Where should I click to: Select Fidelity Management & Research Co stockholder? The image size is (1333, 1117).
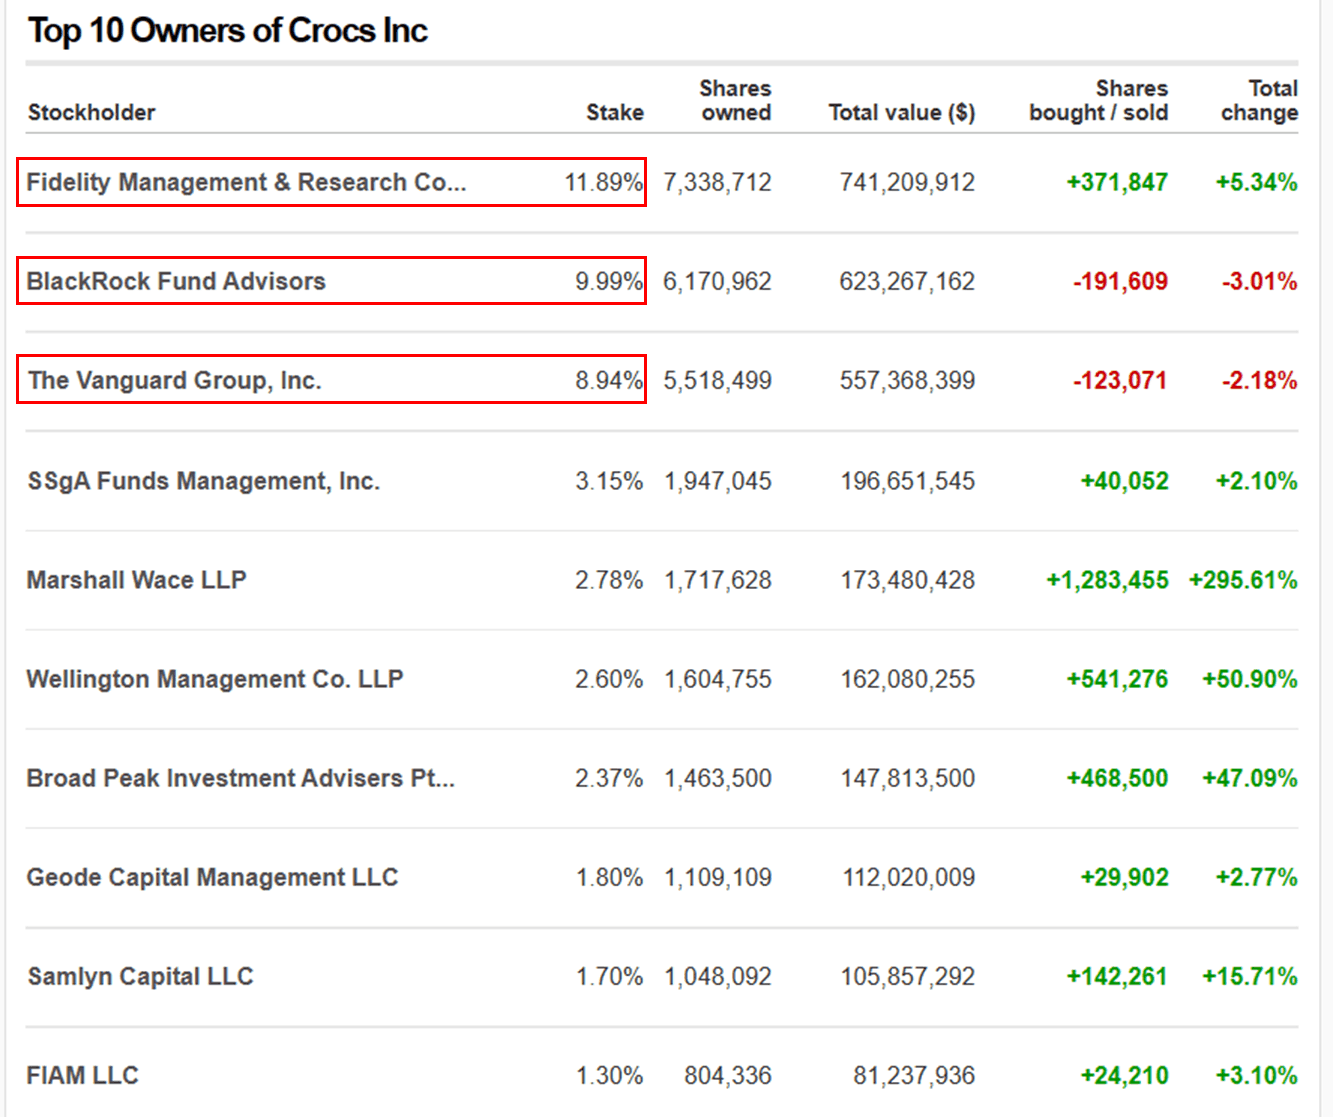[246, 182]
